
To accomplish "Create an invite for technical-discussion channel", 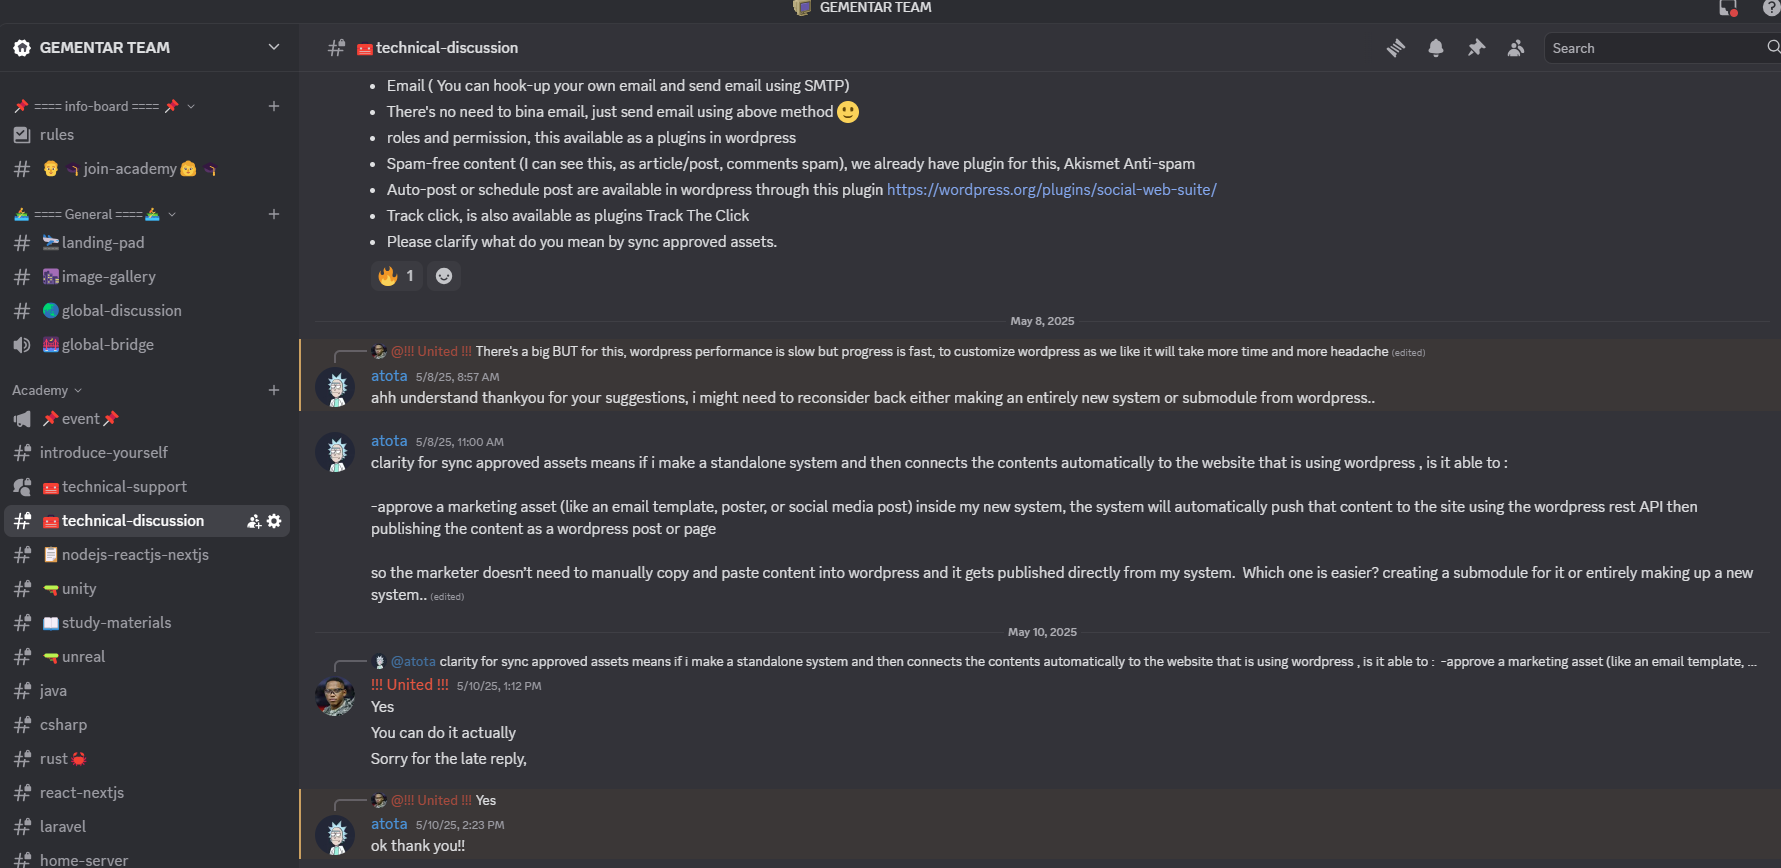I will tap(253, 520).
